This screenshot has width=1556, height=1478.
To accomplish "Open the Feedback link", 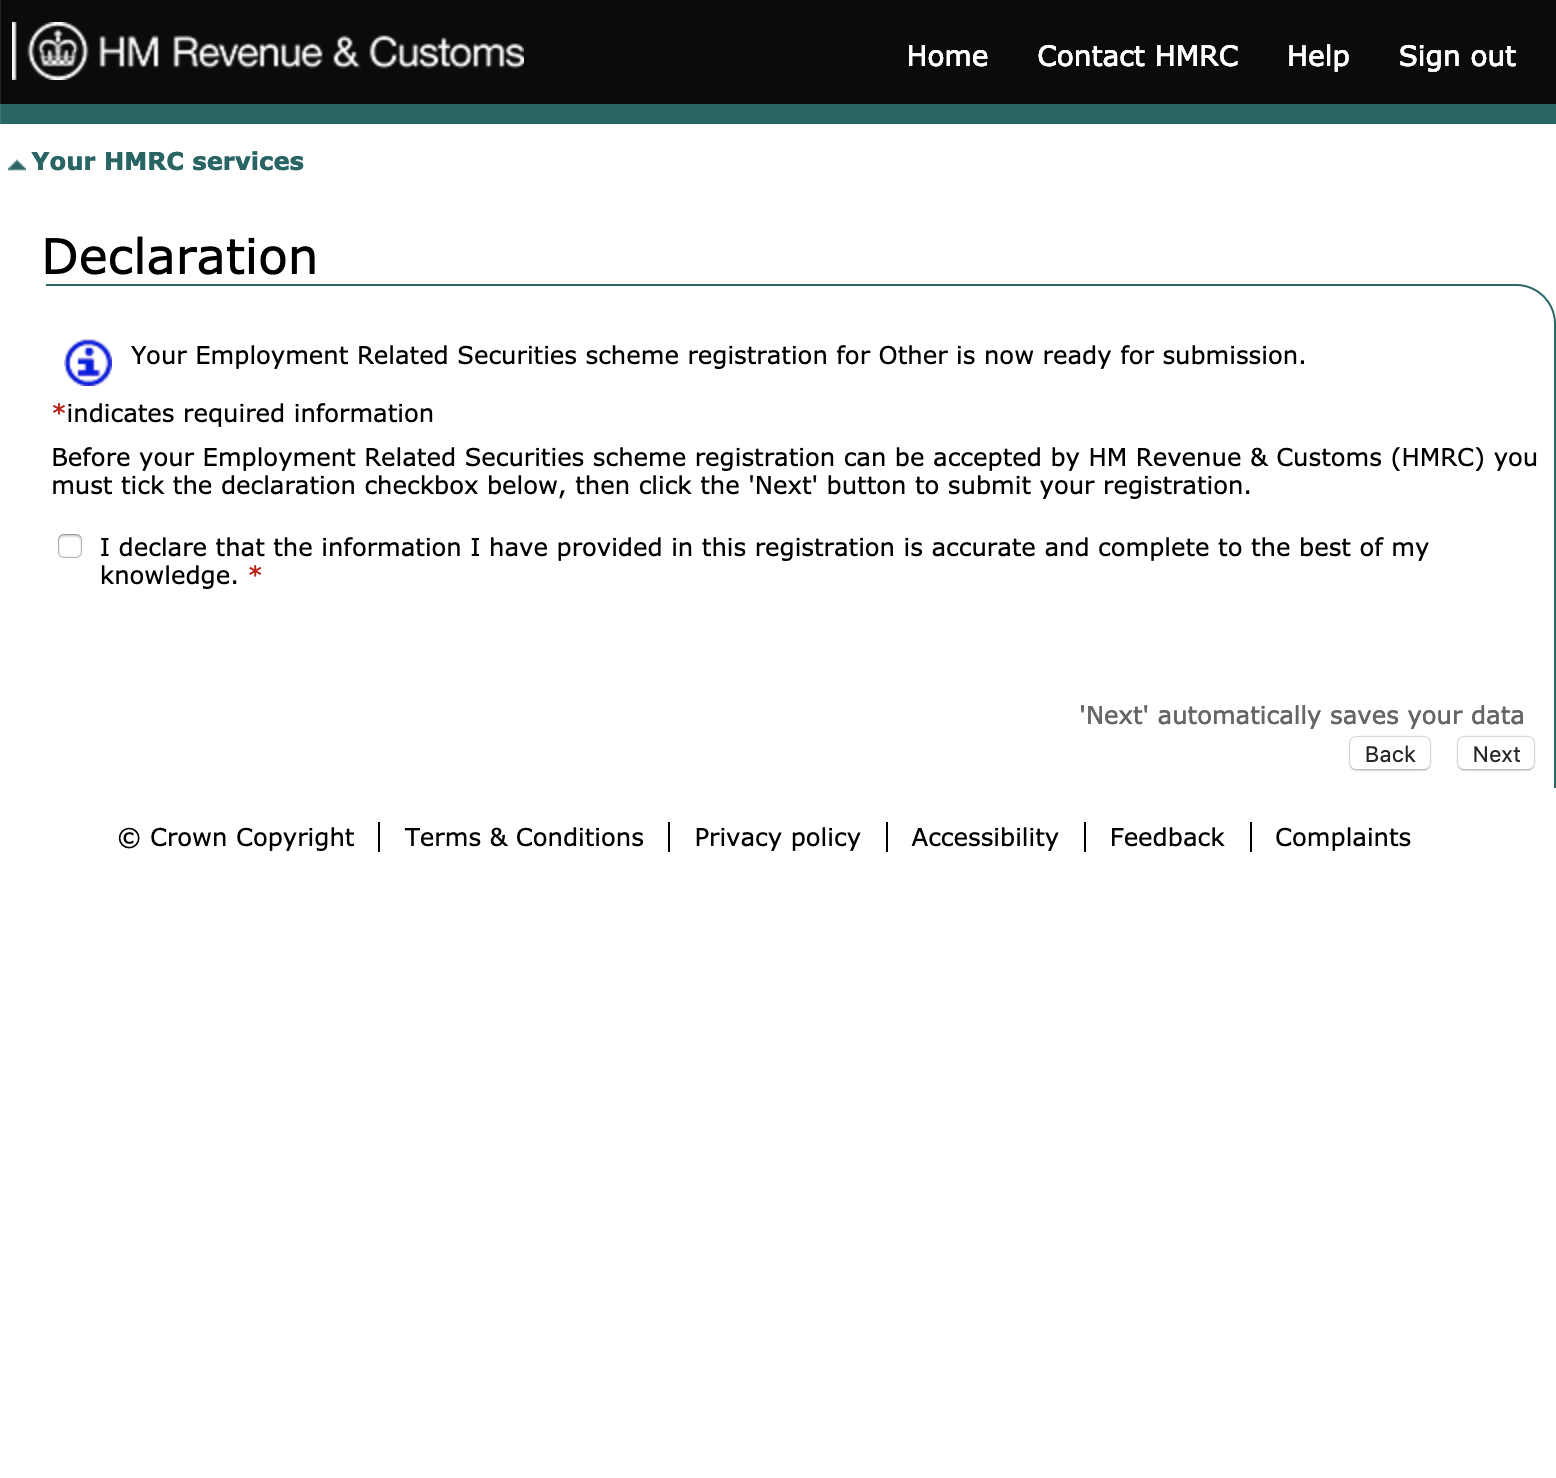I will pos(1167,837).
